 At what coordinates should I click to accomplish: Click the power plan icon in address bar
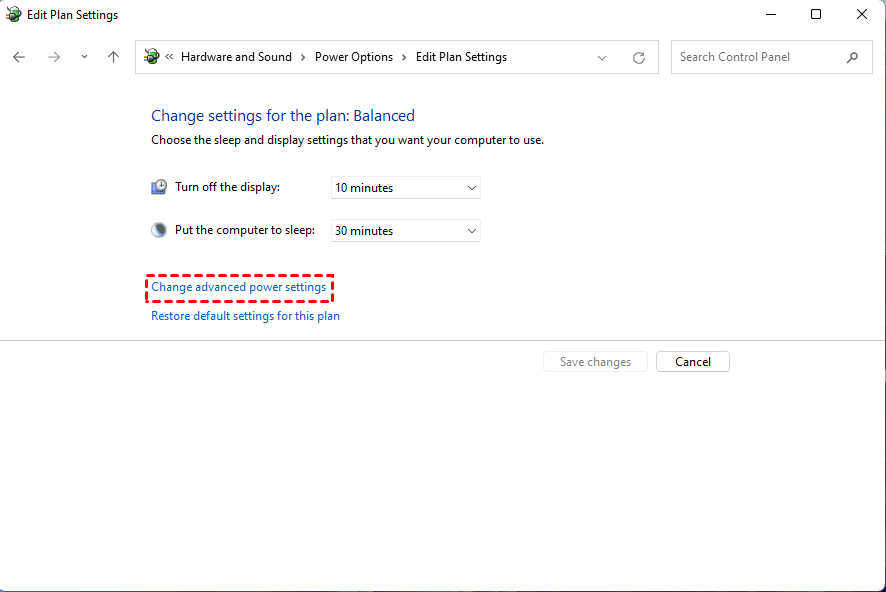tap(152, 57)
